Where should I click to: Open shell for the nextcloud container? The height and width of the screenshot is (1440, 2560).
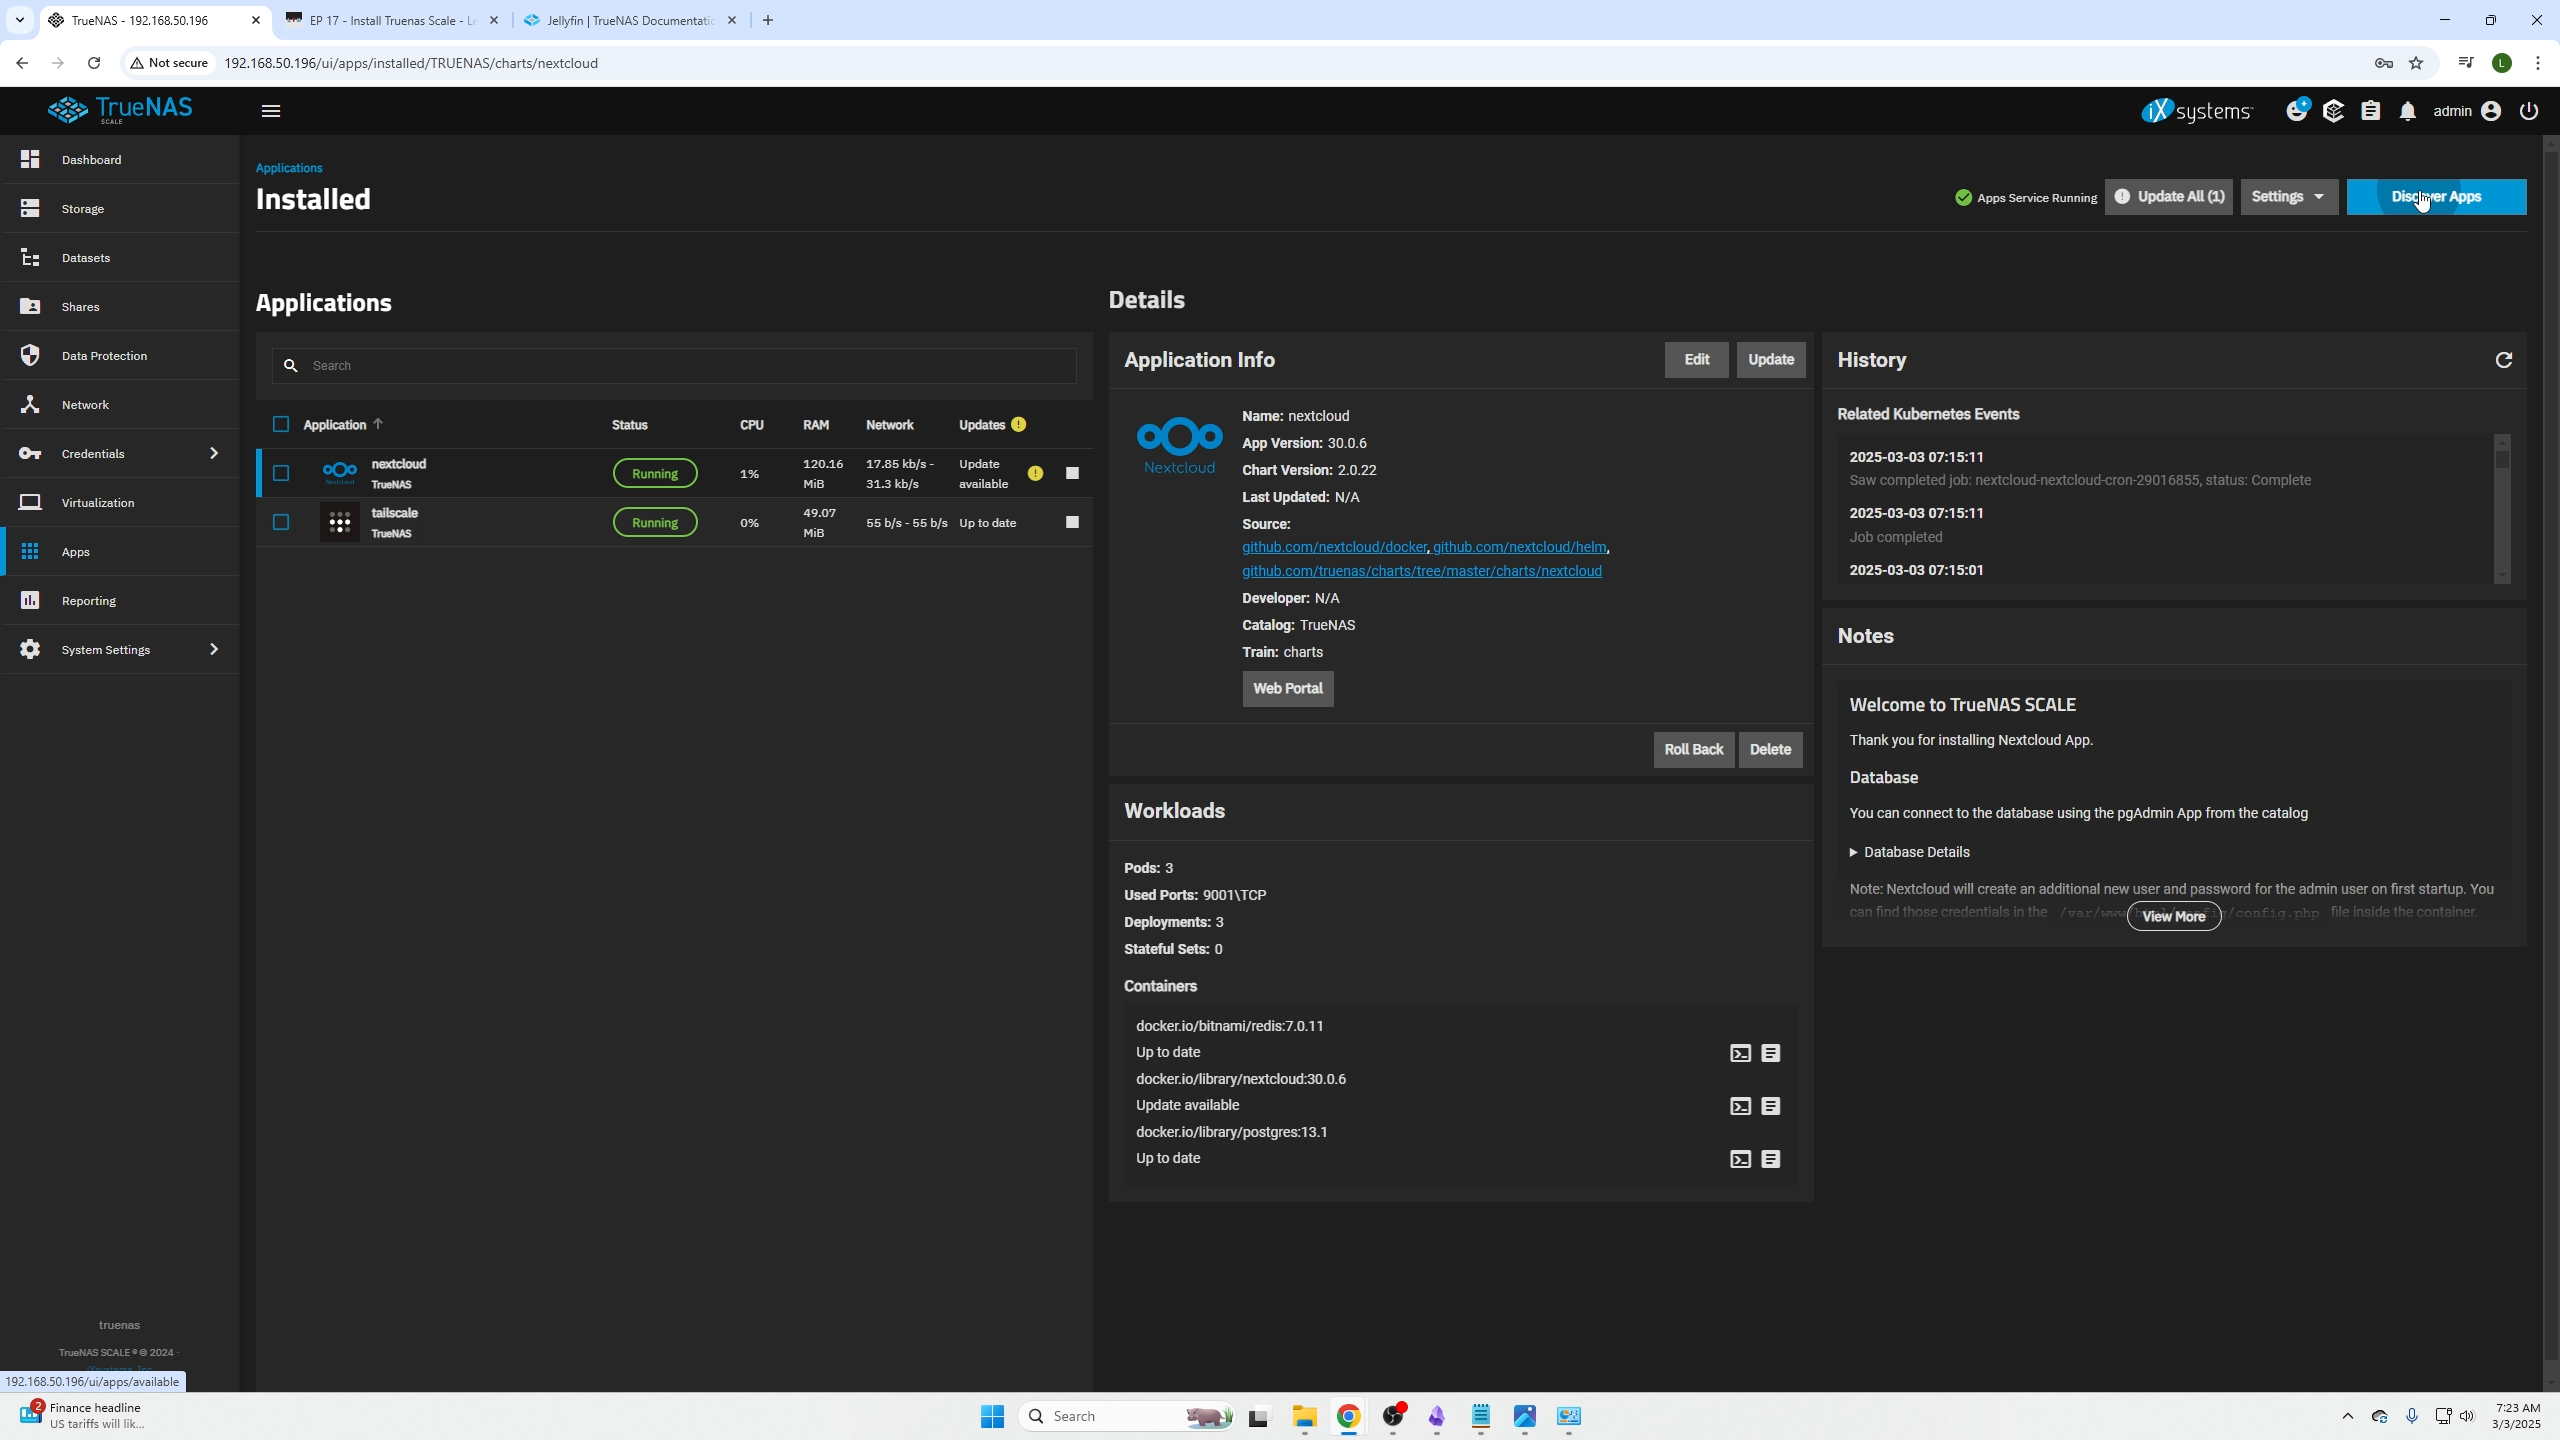pos(1740,1106)
